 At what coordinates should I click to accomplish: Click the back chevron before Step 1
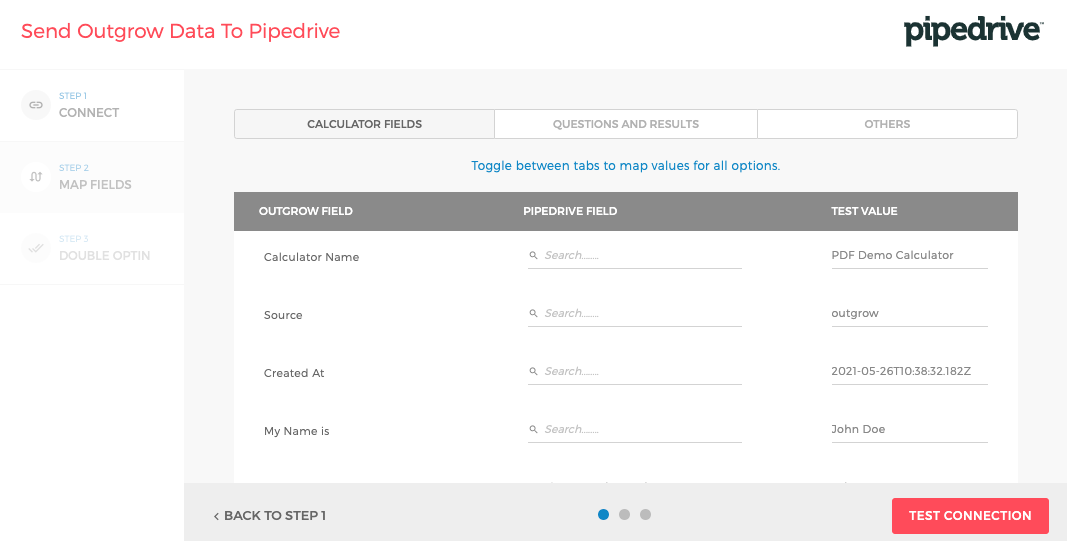pos(216,516)
